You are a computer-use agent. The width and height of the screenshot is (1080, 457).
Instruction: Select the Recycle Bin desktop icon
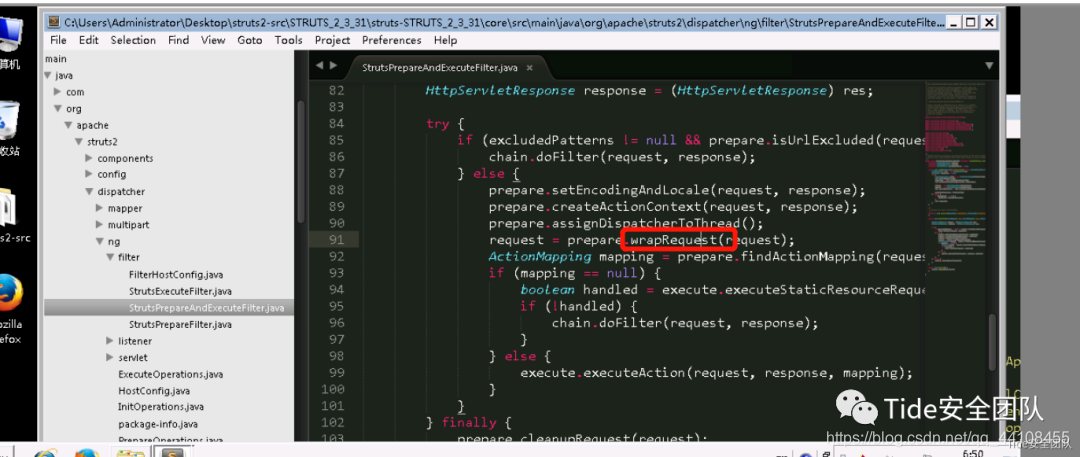(10, 128)
